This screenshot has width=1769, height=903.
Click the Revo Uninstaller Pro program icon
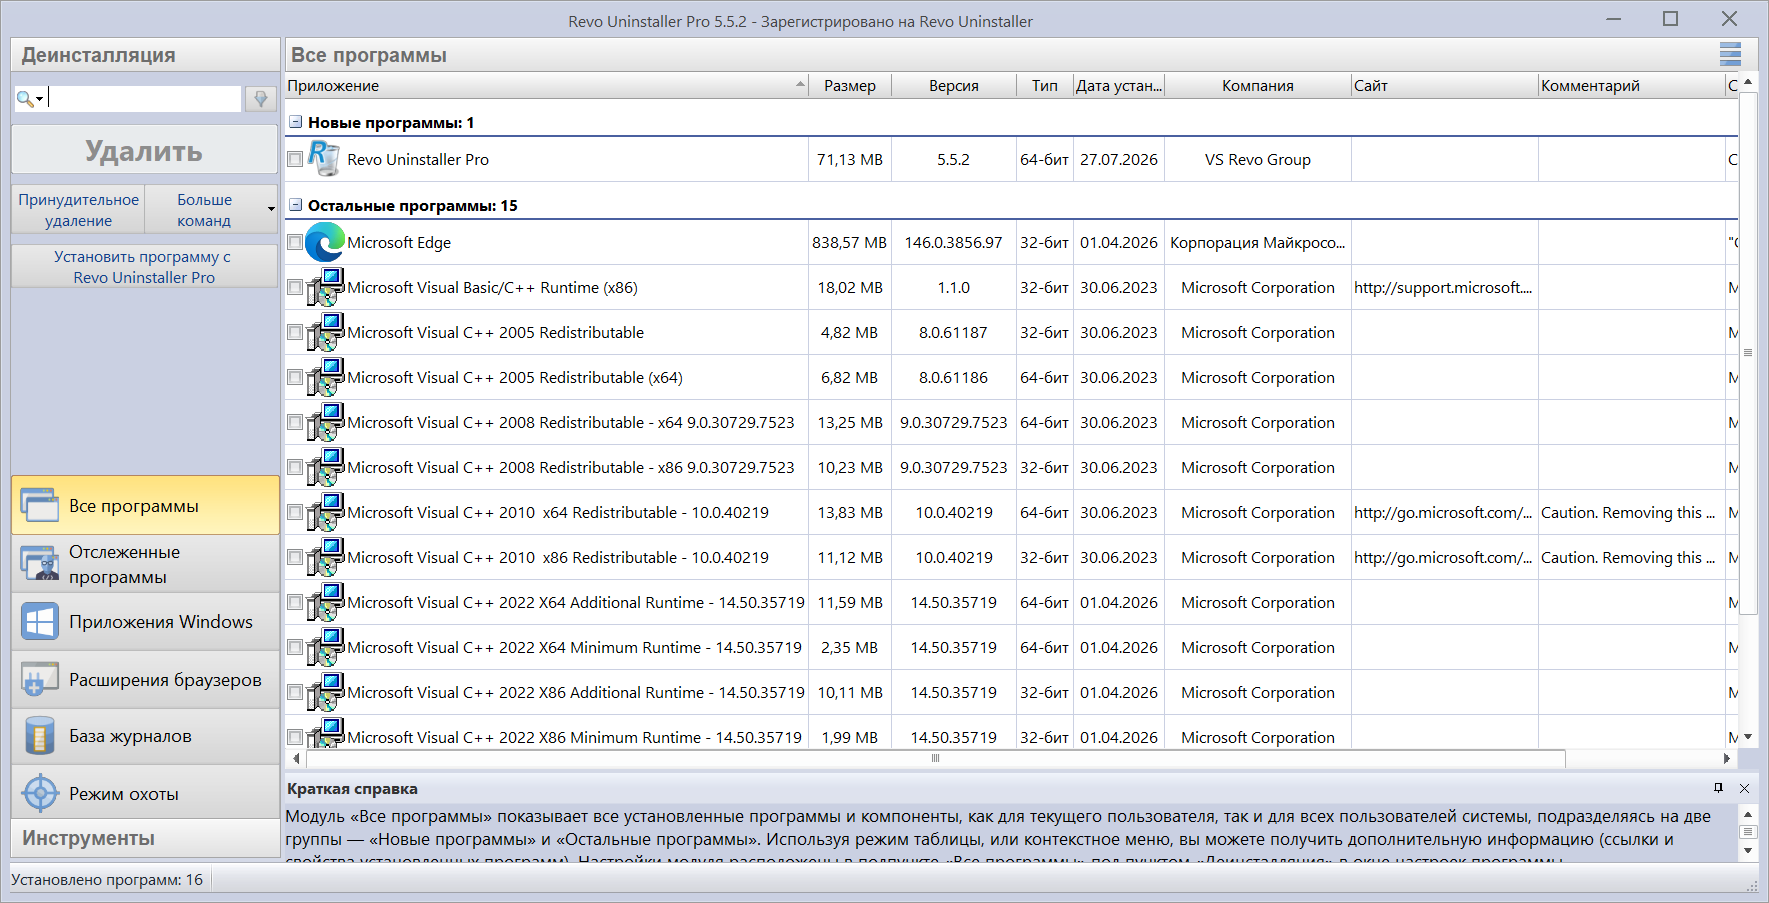(x=324, y=159)
